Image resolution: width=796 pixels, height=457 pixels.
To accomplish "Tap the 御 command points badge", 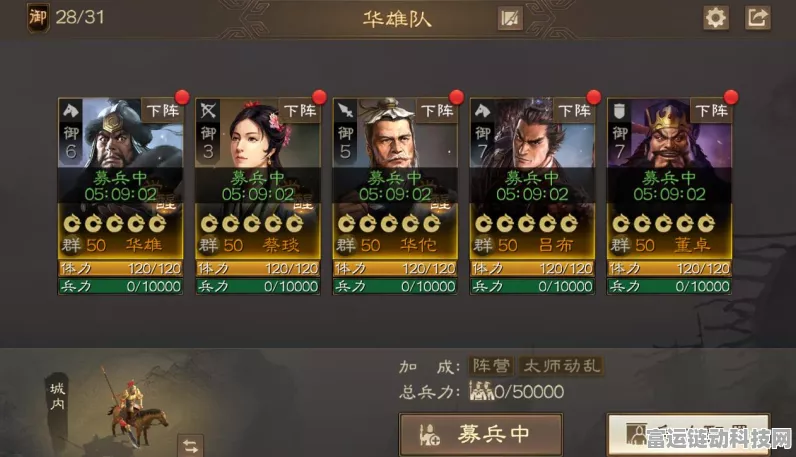I will point(38,18).
